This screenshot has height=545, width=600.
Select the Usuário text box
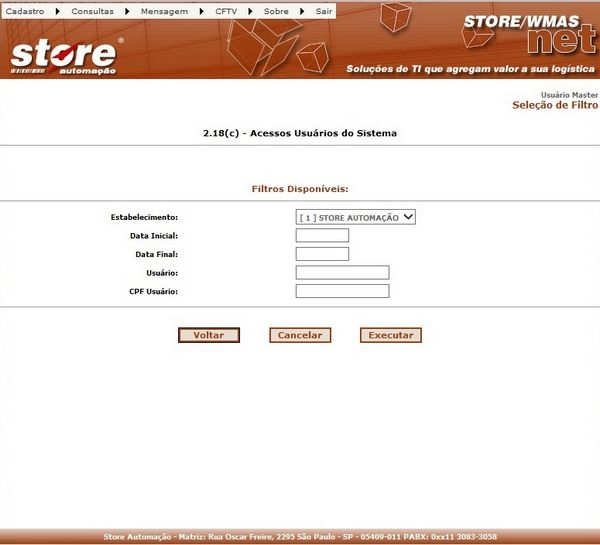point(342,272)
